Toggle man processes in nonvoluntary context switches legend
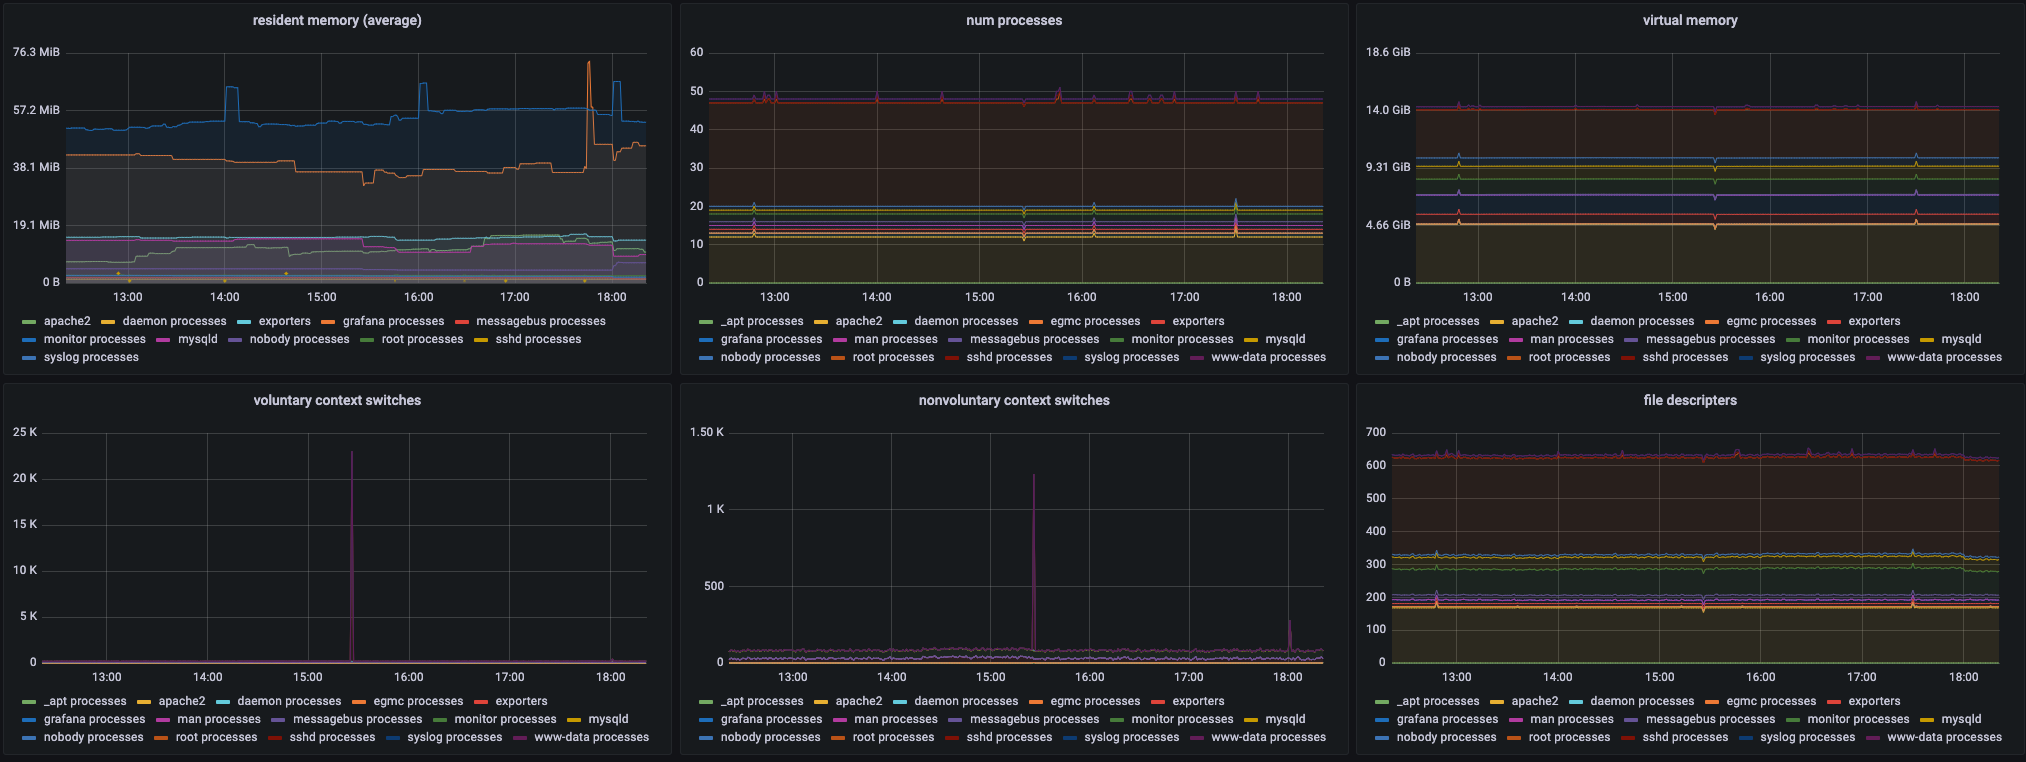 896,719
